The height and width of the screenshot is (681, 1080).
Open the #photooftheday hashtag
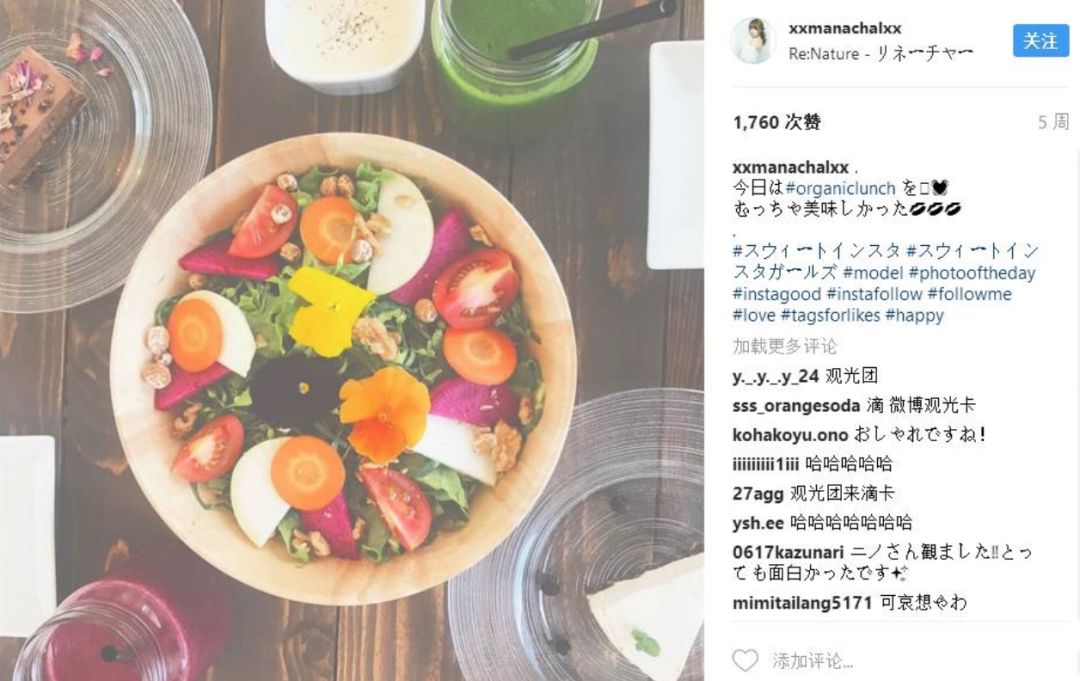[972, 273]
